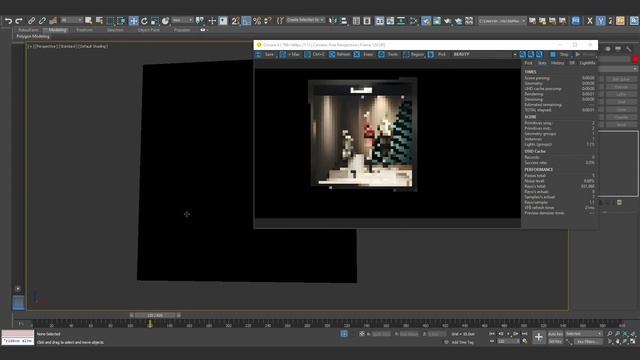Click the Pan View hand icon
This screenshot has height=360, width=640.
[x=618, y=341]
